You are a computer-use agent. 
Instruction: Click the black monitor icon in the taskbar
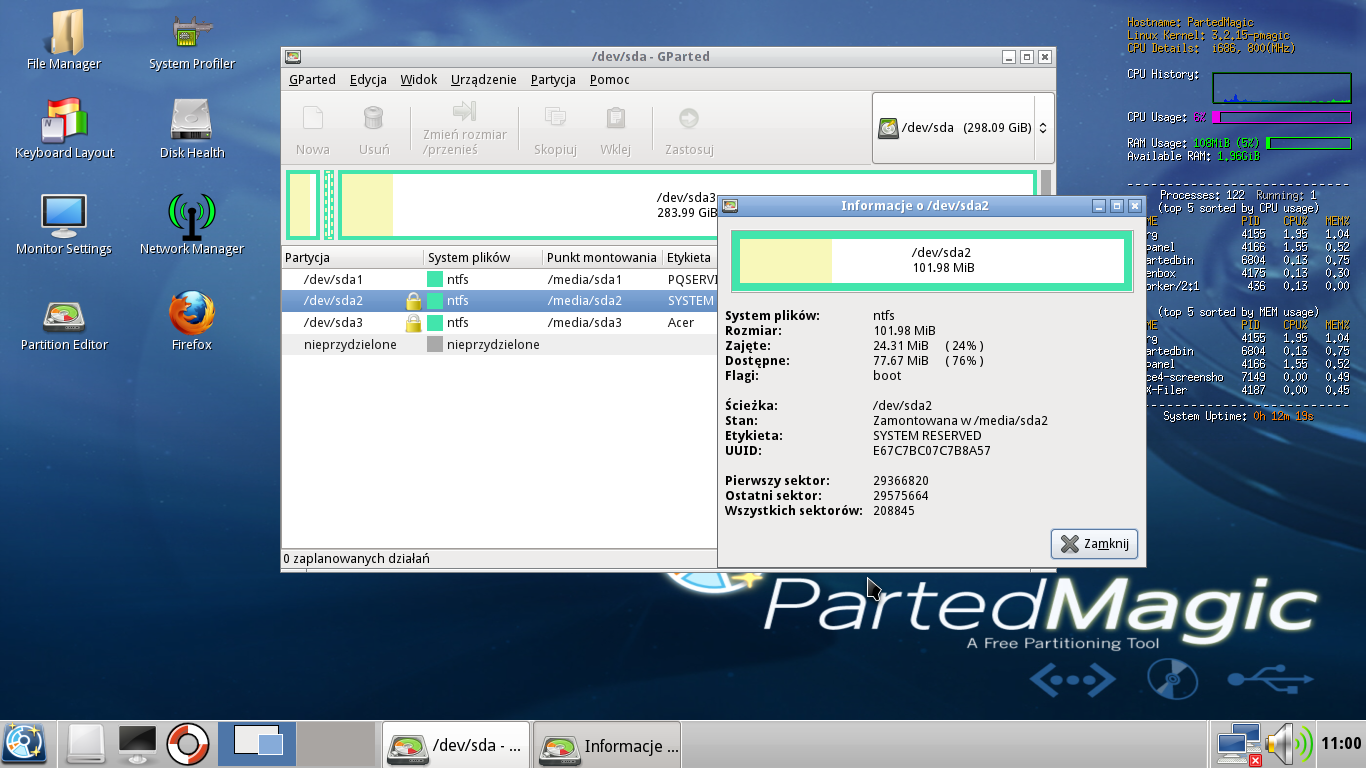click(x=137, y=744)
